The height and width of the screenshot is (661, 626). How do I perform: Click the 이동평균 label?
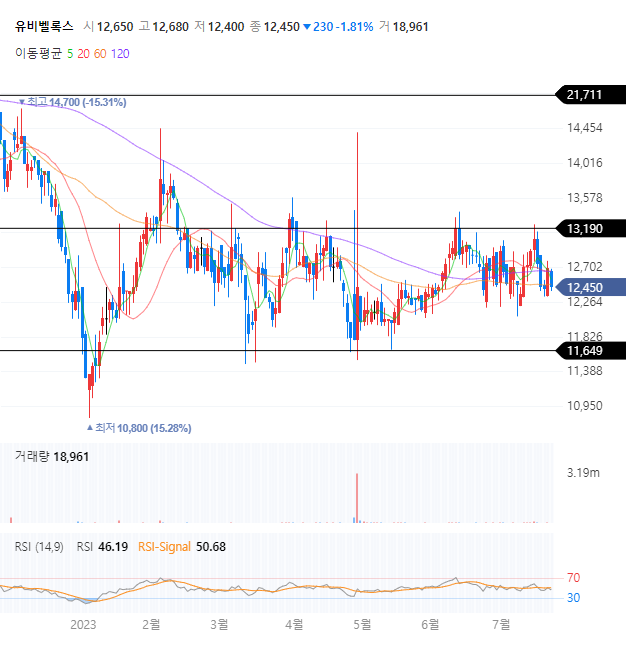(38, 54)
